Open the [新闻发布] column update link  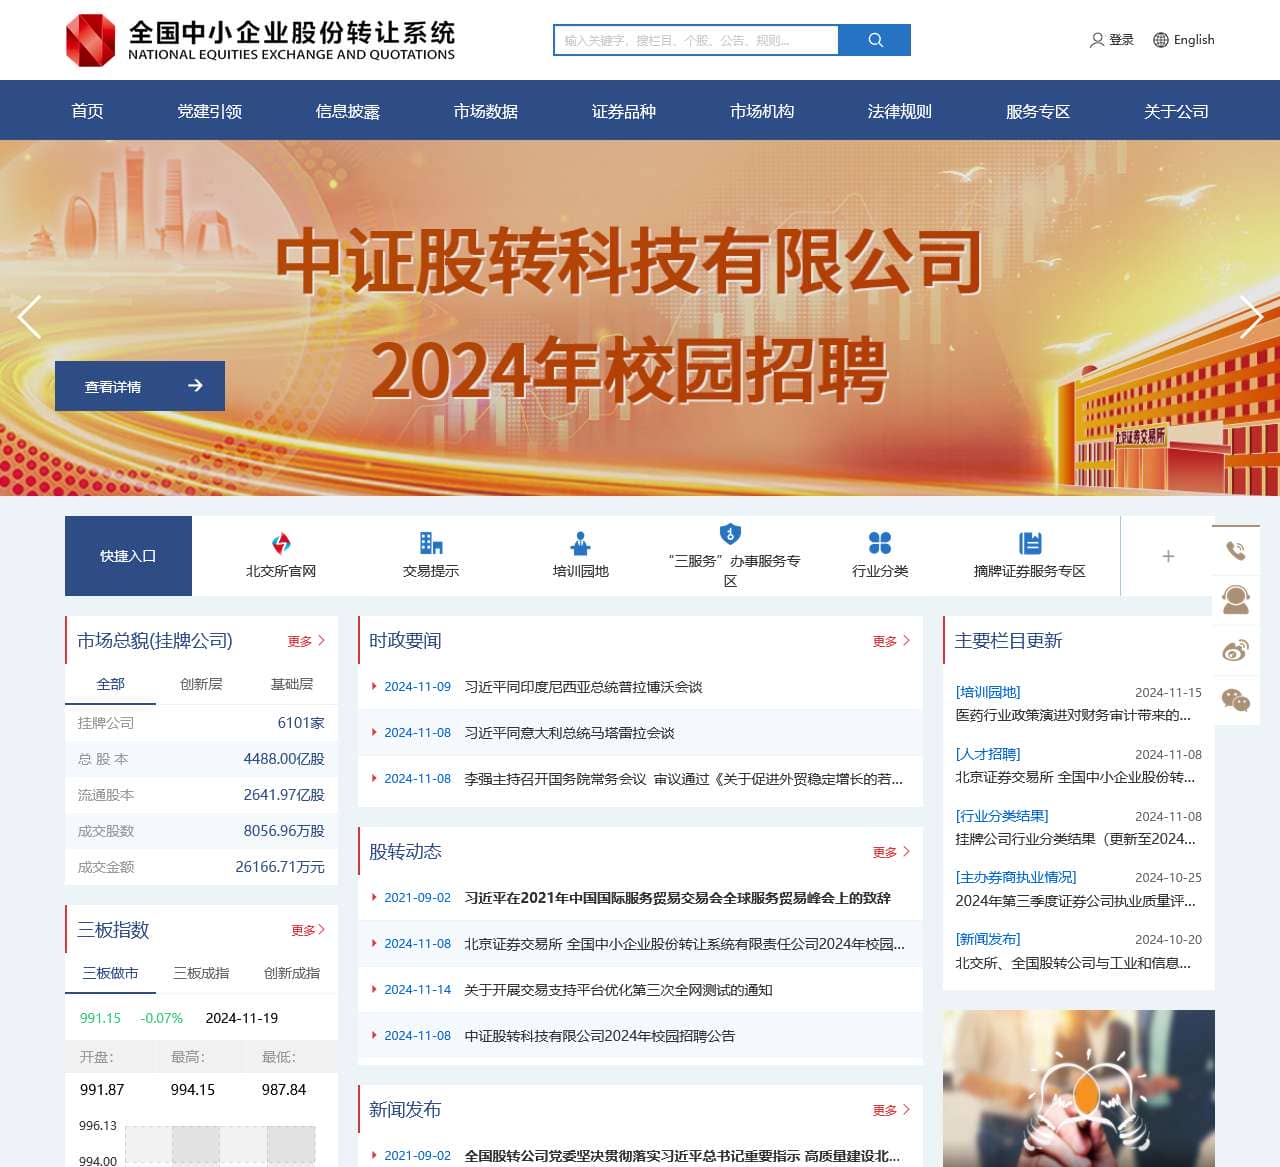coord(988,939)
